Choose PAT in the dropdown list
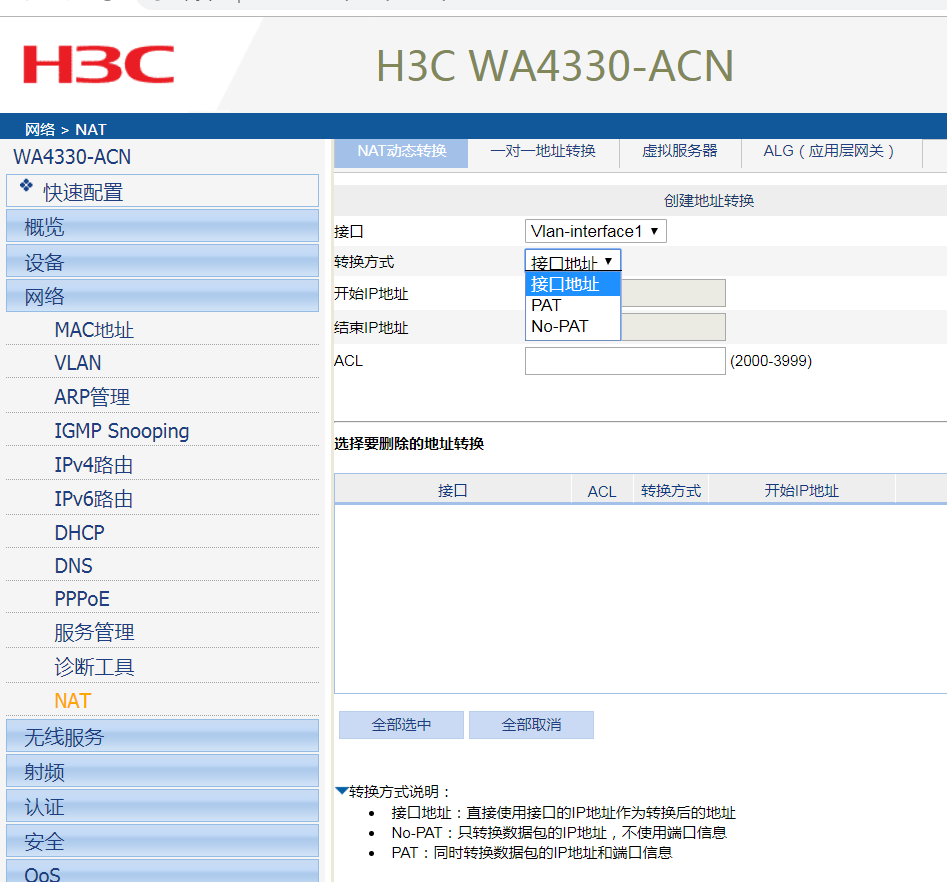Image resolution: width=947 pixels, height=882 pixels. point(573,305)
